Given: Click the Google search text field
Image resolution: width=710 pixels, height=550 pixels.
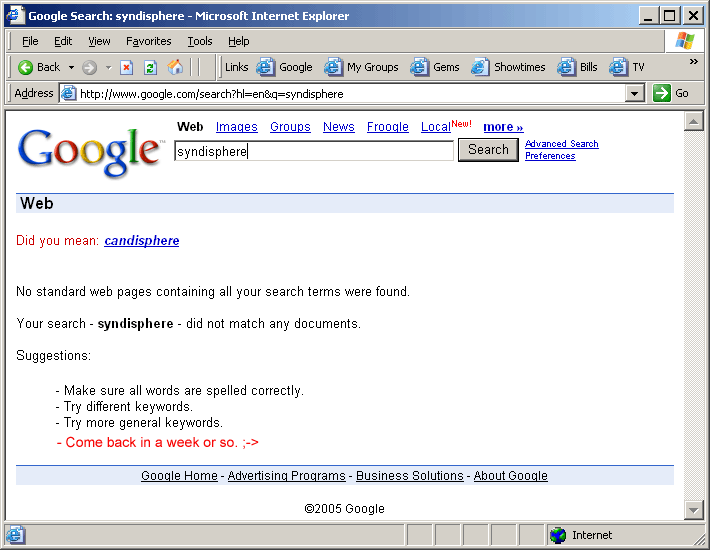Looking at the screenshot, I should click(314, 151).
